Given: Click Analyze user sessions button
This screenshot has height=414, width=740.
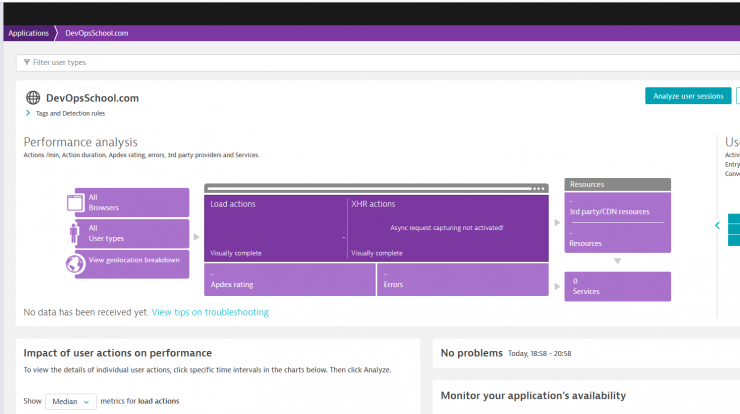Looking at the screenshot, I should [688, 96].
